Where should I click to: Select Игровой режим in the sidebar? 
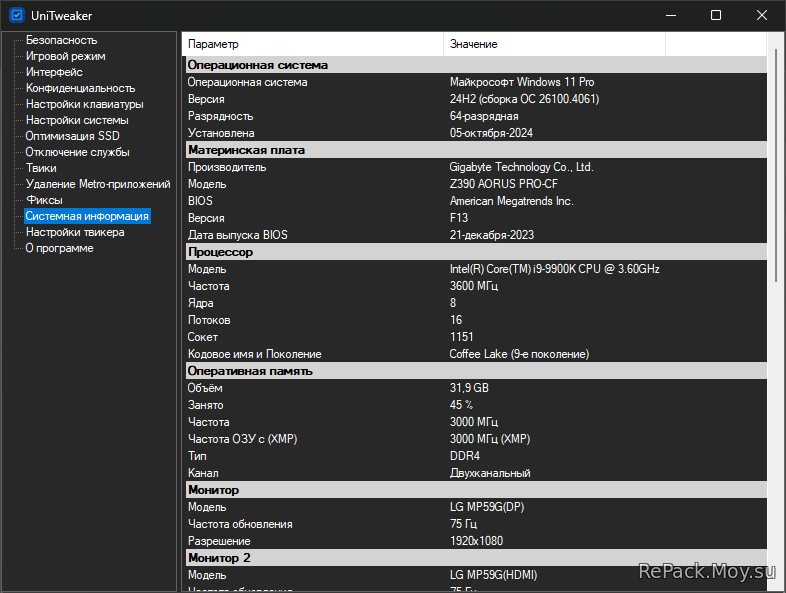coord(65,56)
